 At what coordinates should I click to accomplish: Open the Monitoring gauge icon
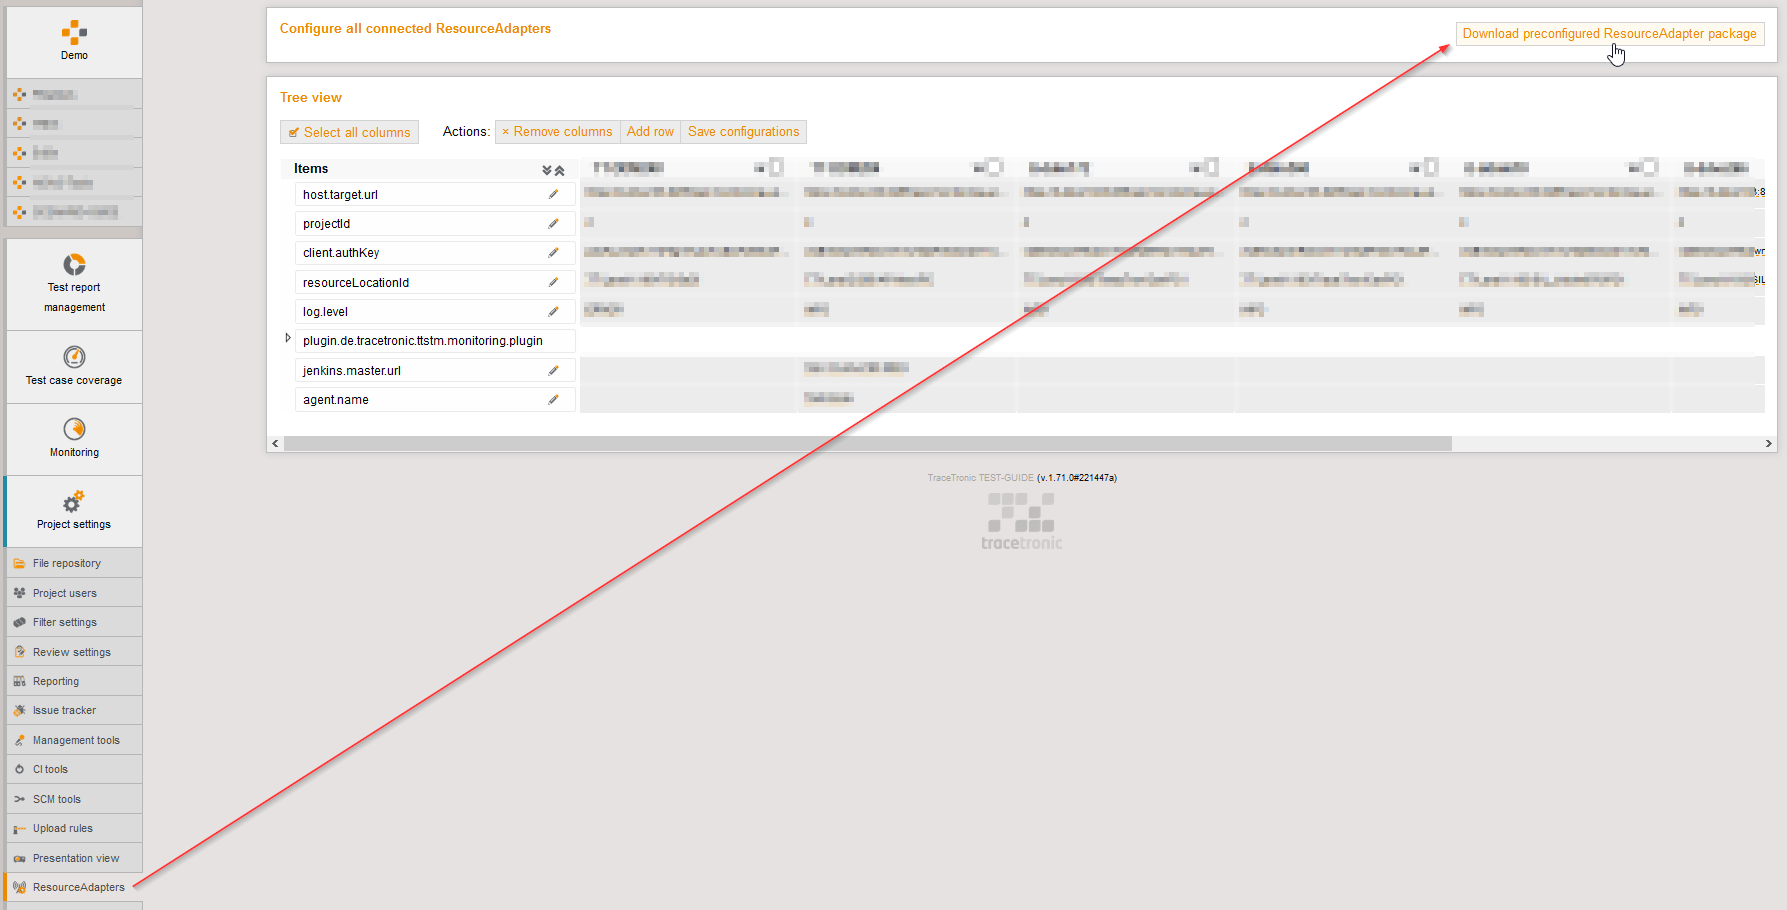74,438
